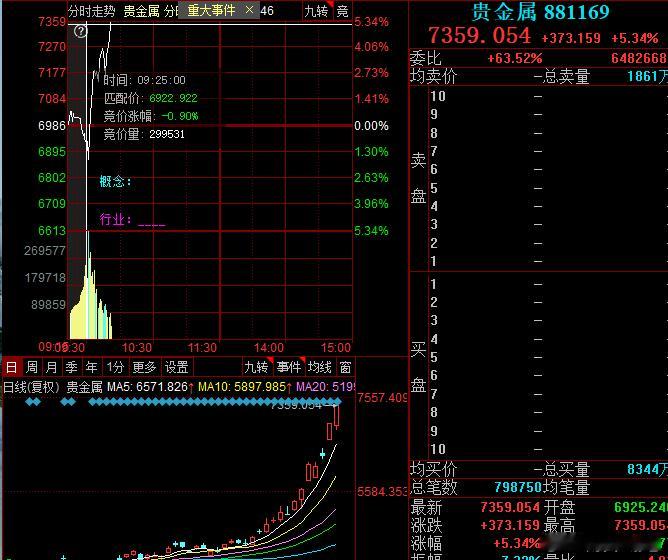
Task: Click the 贵金属 881169 title
Action: click(x=541, y=12)
